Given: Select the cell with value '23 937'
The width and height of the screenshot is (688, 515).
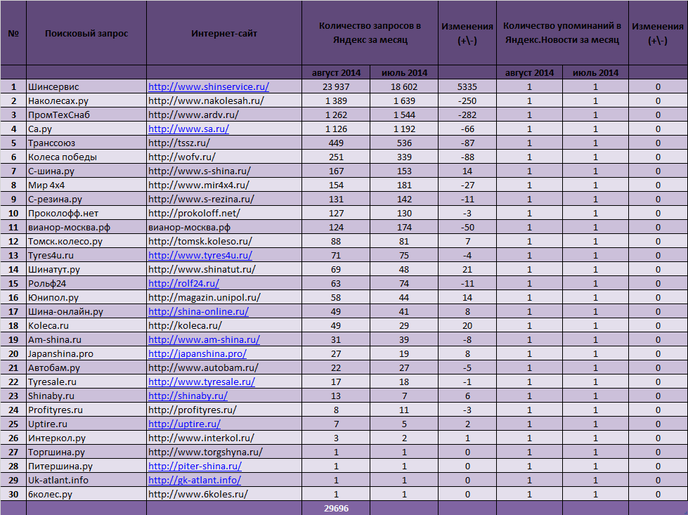Looking at the screenshot, I should click(336, 87).
